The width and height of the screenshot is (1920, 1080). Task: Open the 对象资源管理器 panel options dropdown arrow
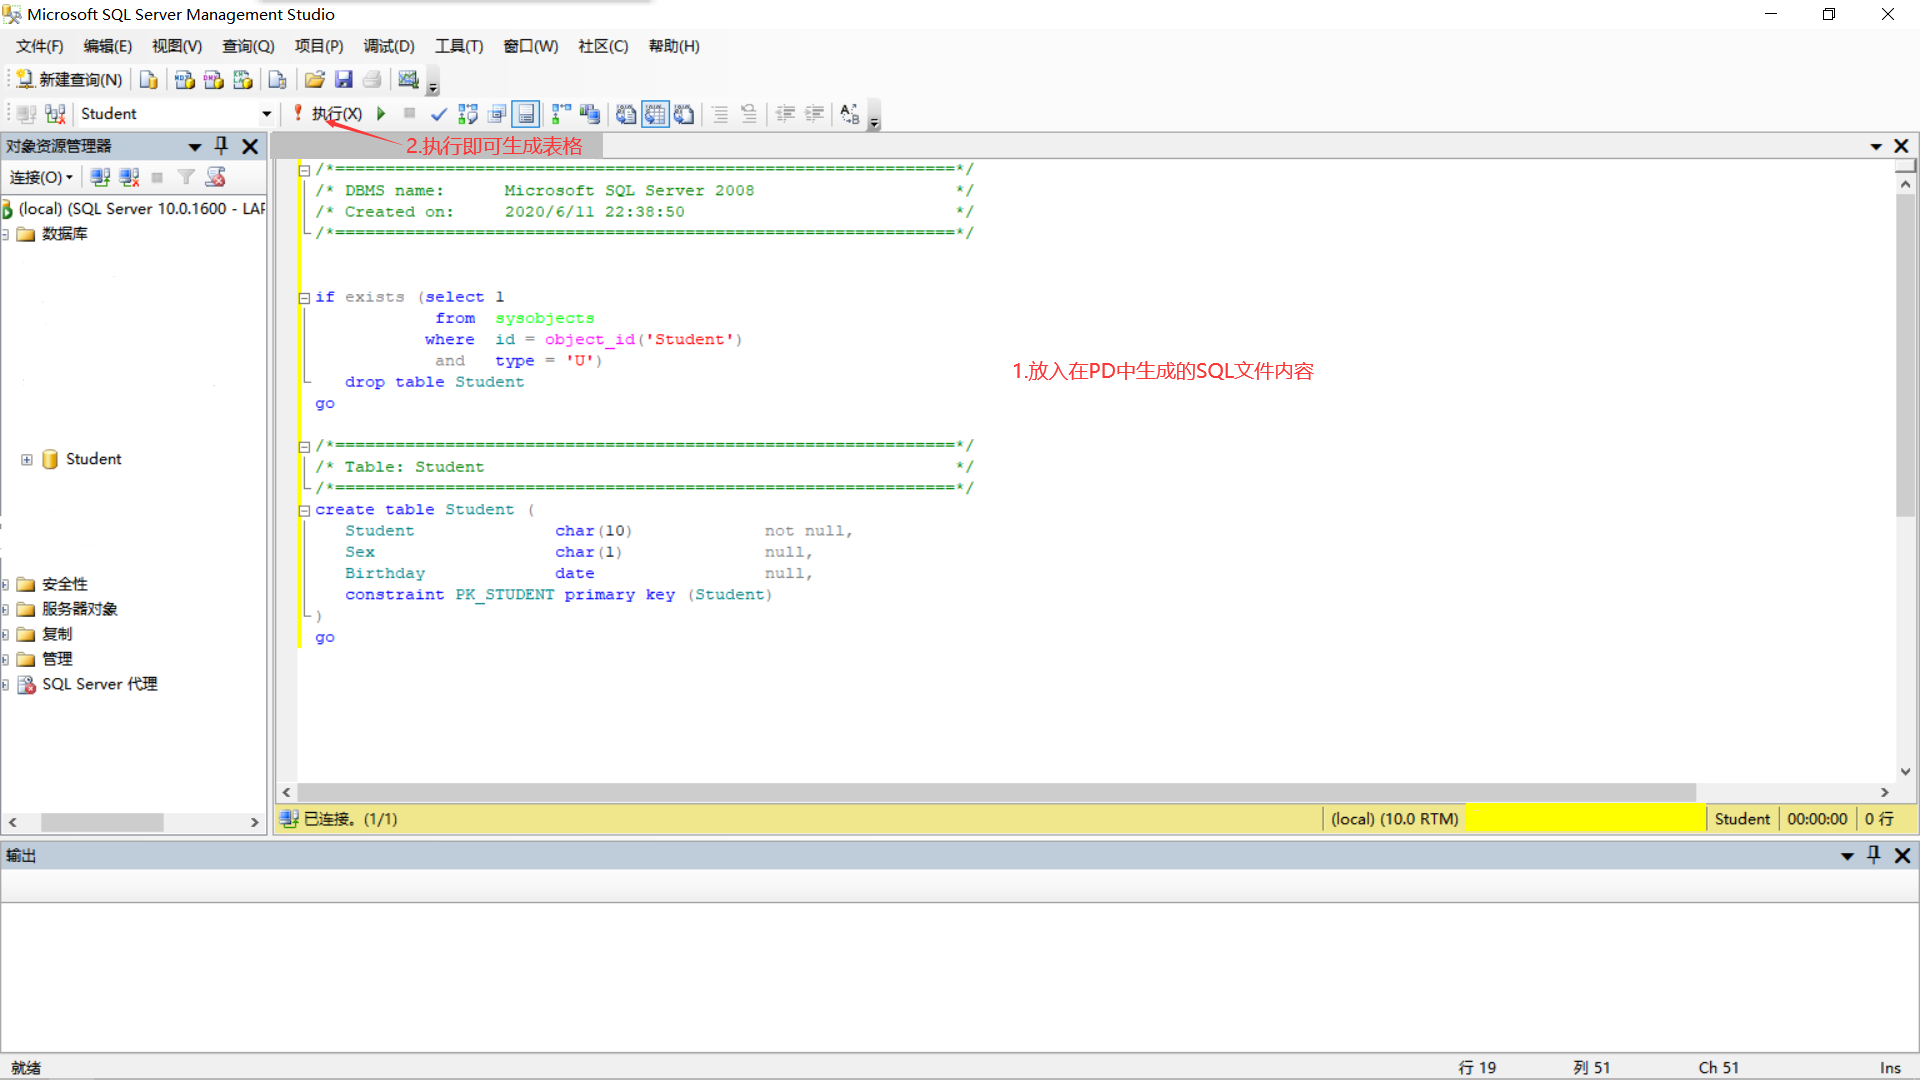[195, 147]
